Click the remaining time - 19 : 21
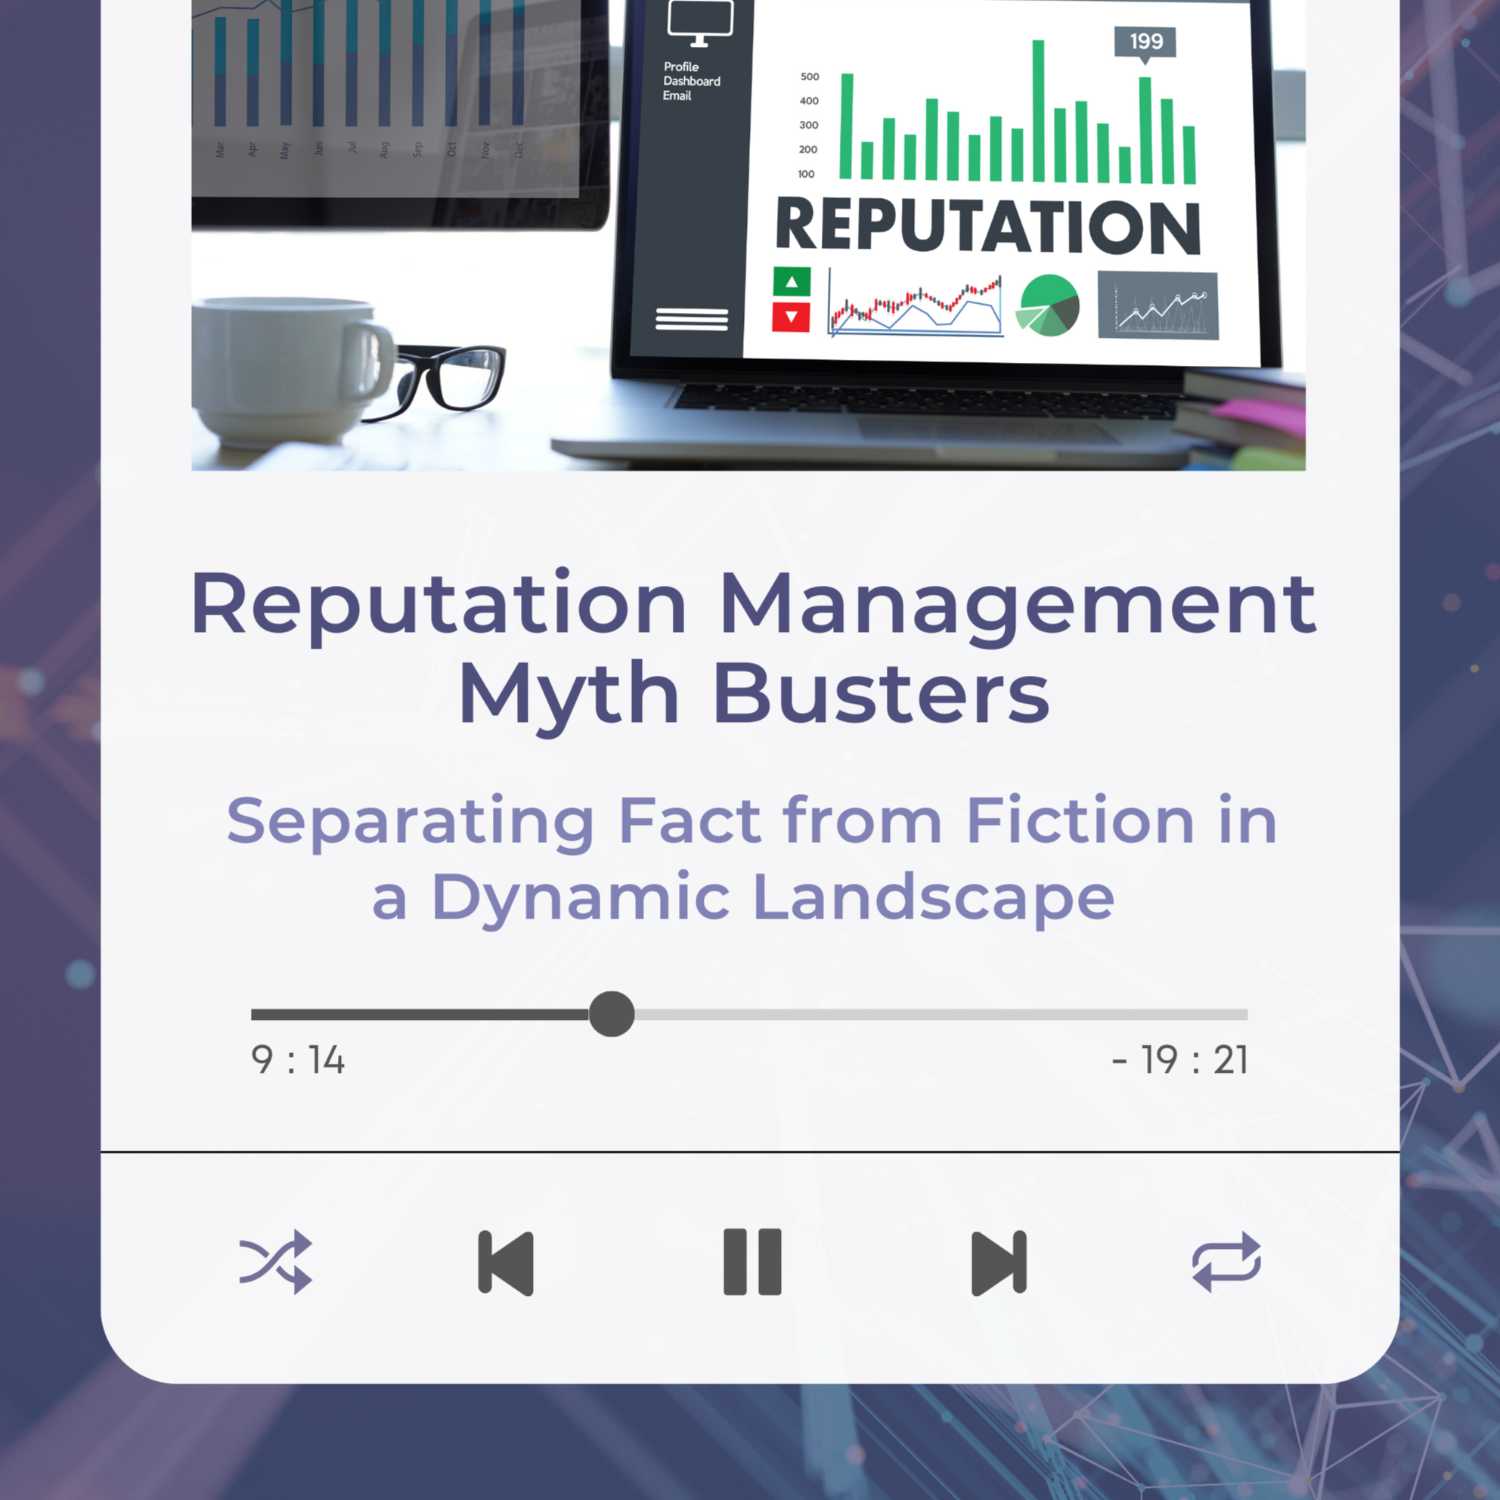This screenshot has height=1500, width=1500. (1180, 1060)
